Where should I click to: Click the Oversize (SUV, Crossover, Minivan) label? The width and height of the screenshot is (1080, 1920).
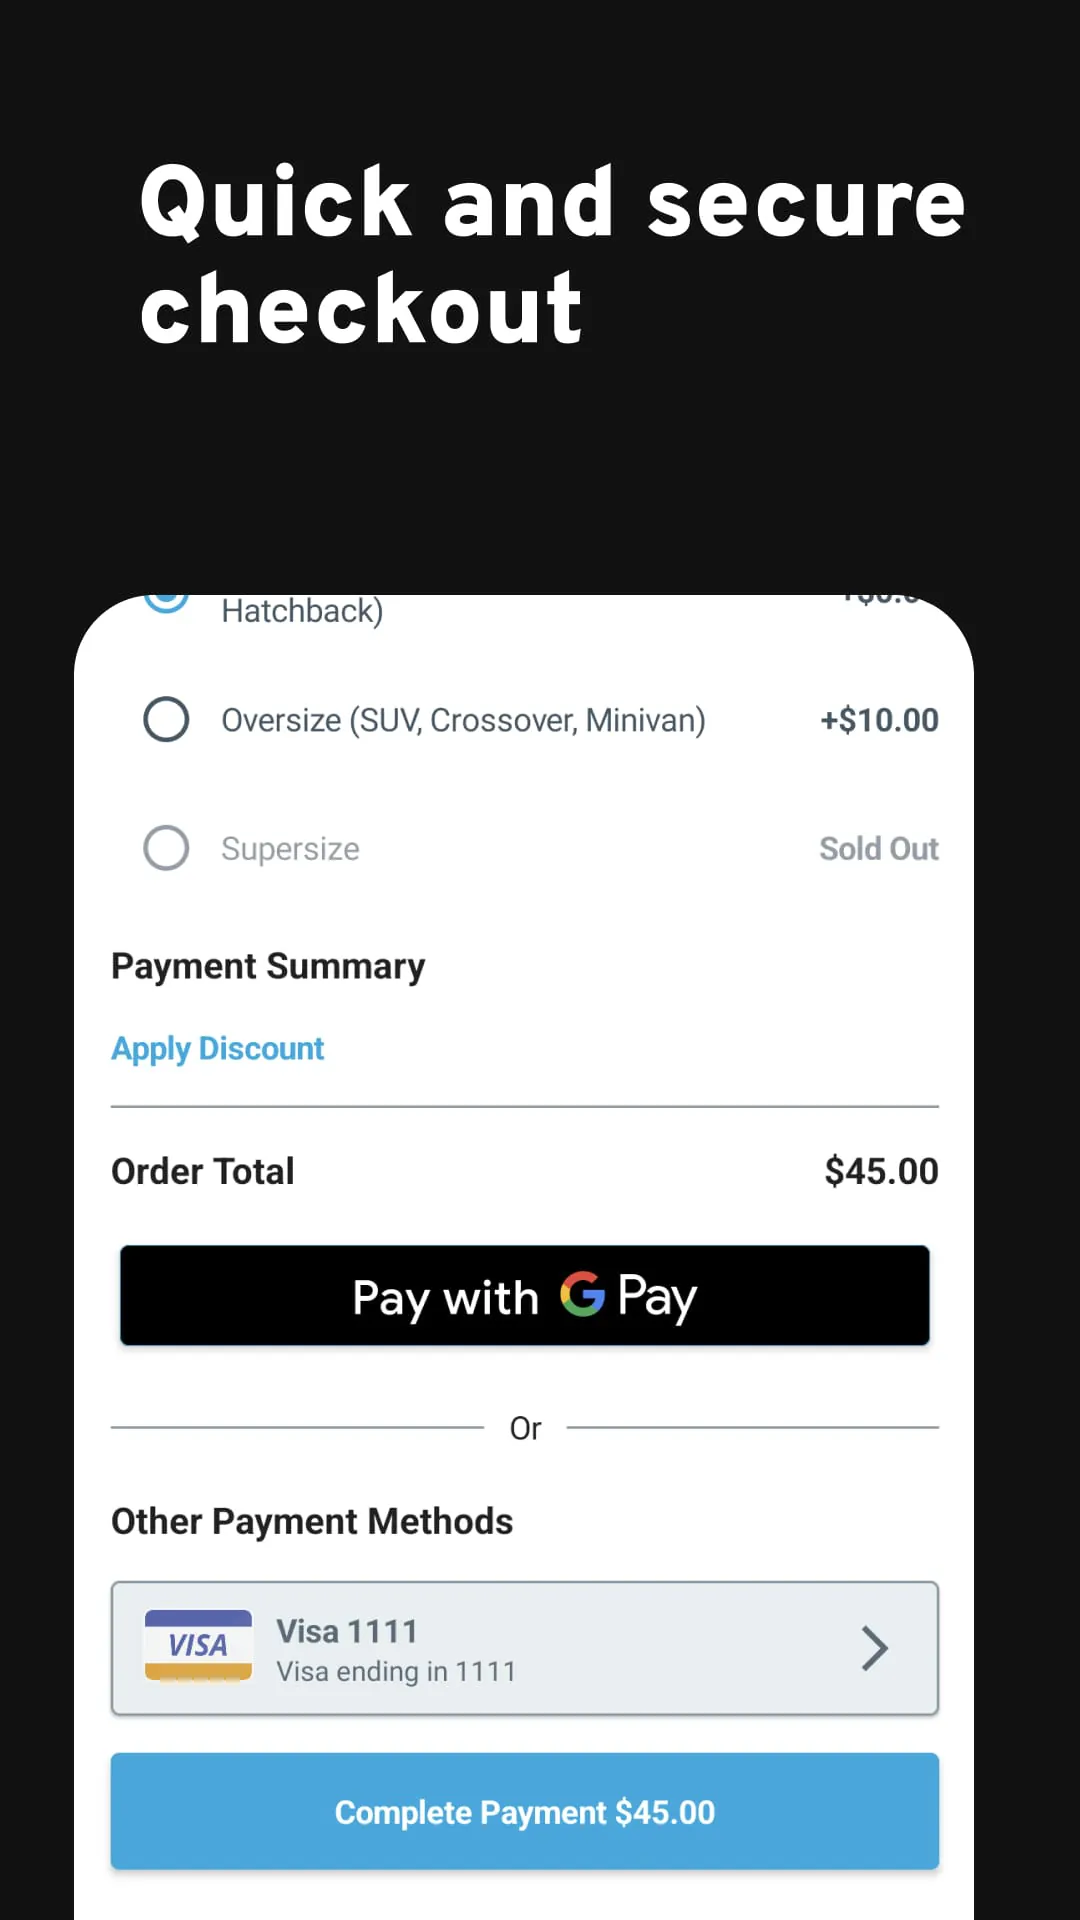pyautogui.click(x=463, y=720)
